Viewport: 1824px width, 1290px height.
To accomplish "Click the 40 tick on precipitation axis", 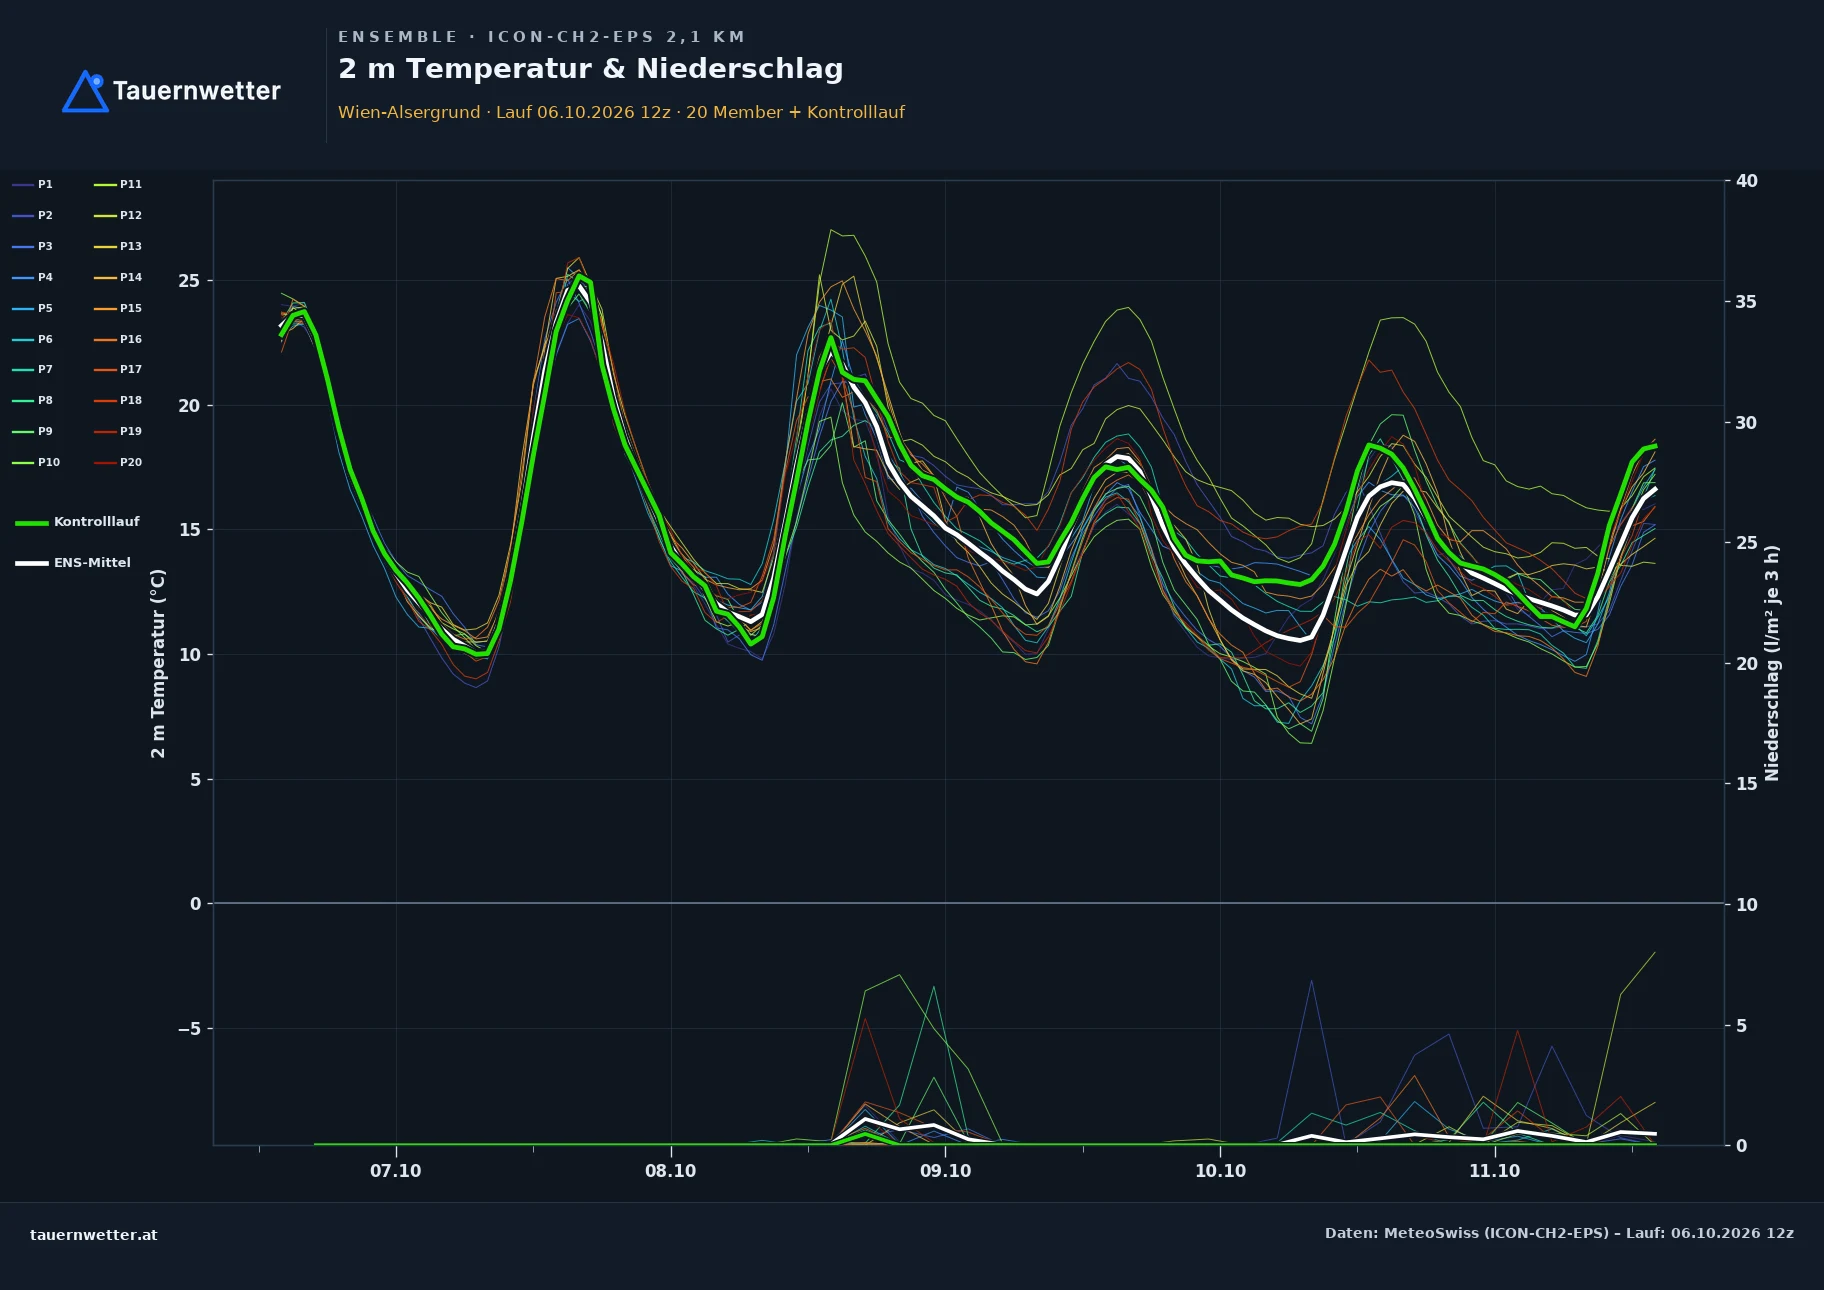I will [1747, 181].
